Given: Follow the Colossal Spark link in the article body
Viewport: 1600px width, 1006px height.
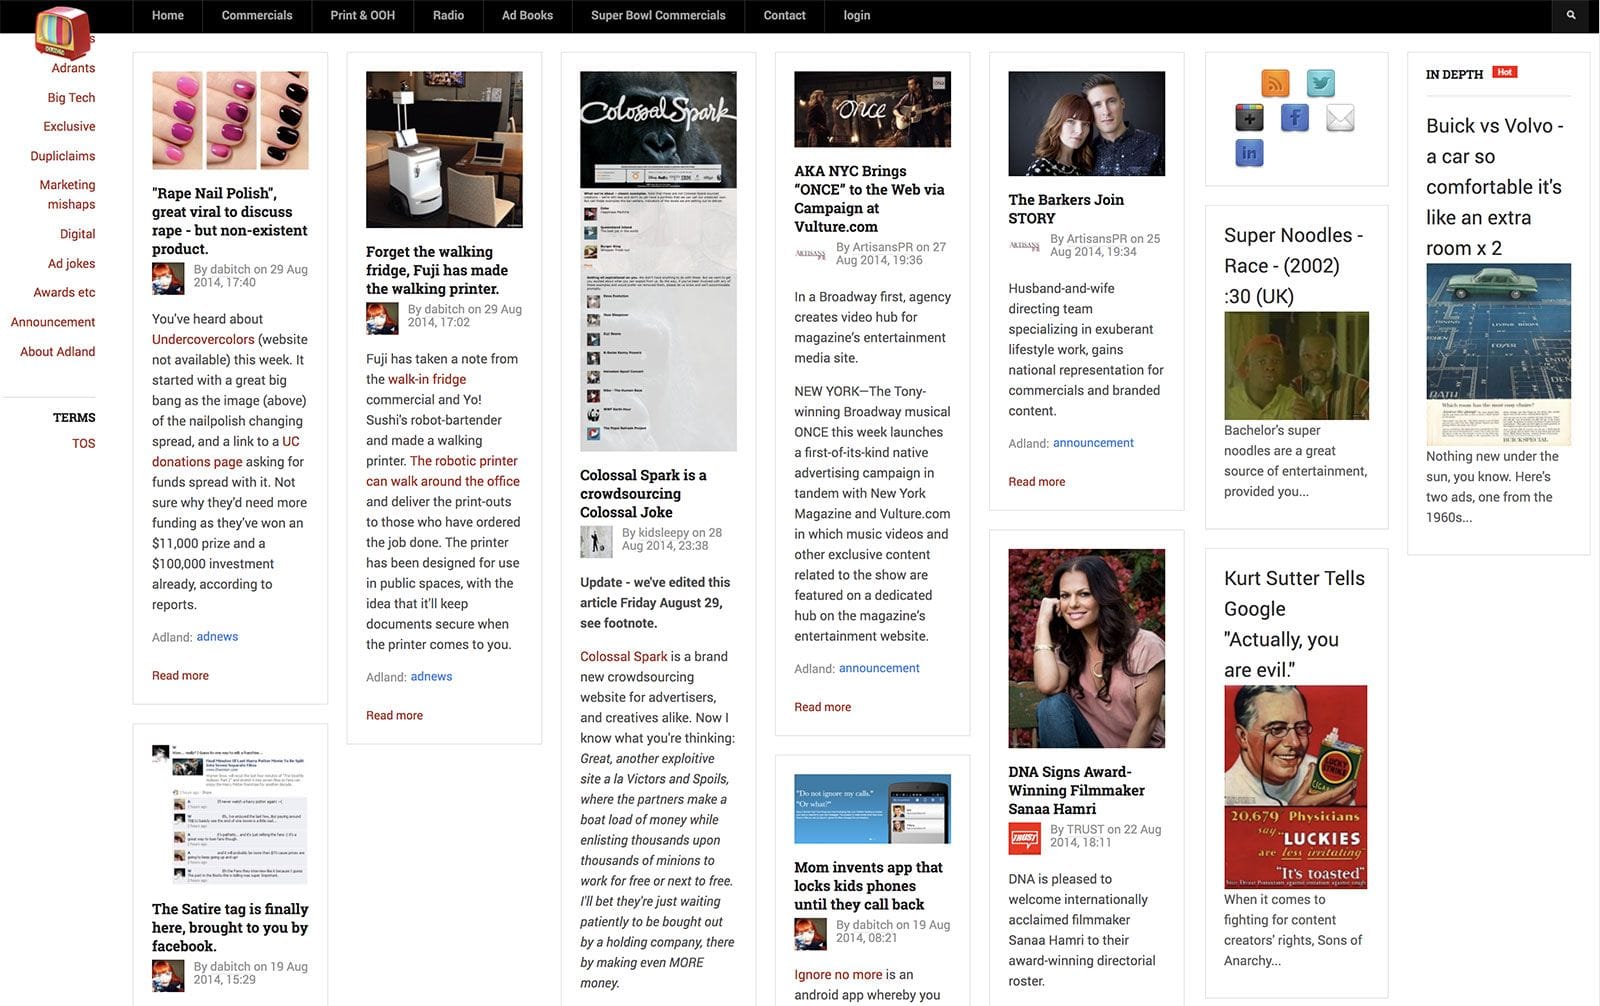Looking at the screenshot, I should click(623, 657).
